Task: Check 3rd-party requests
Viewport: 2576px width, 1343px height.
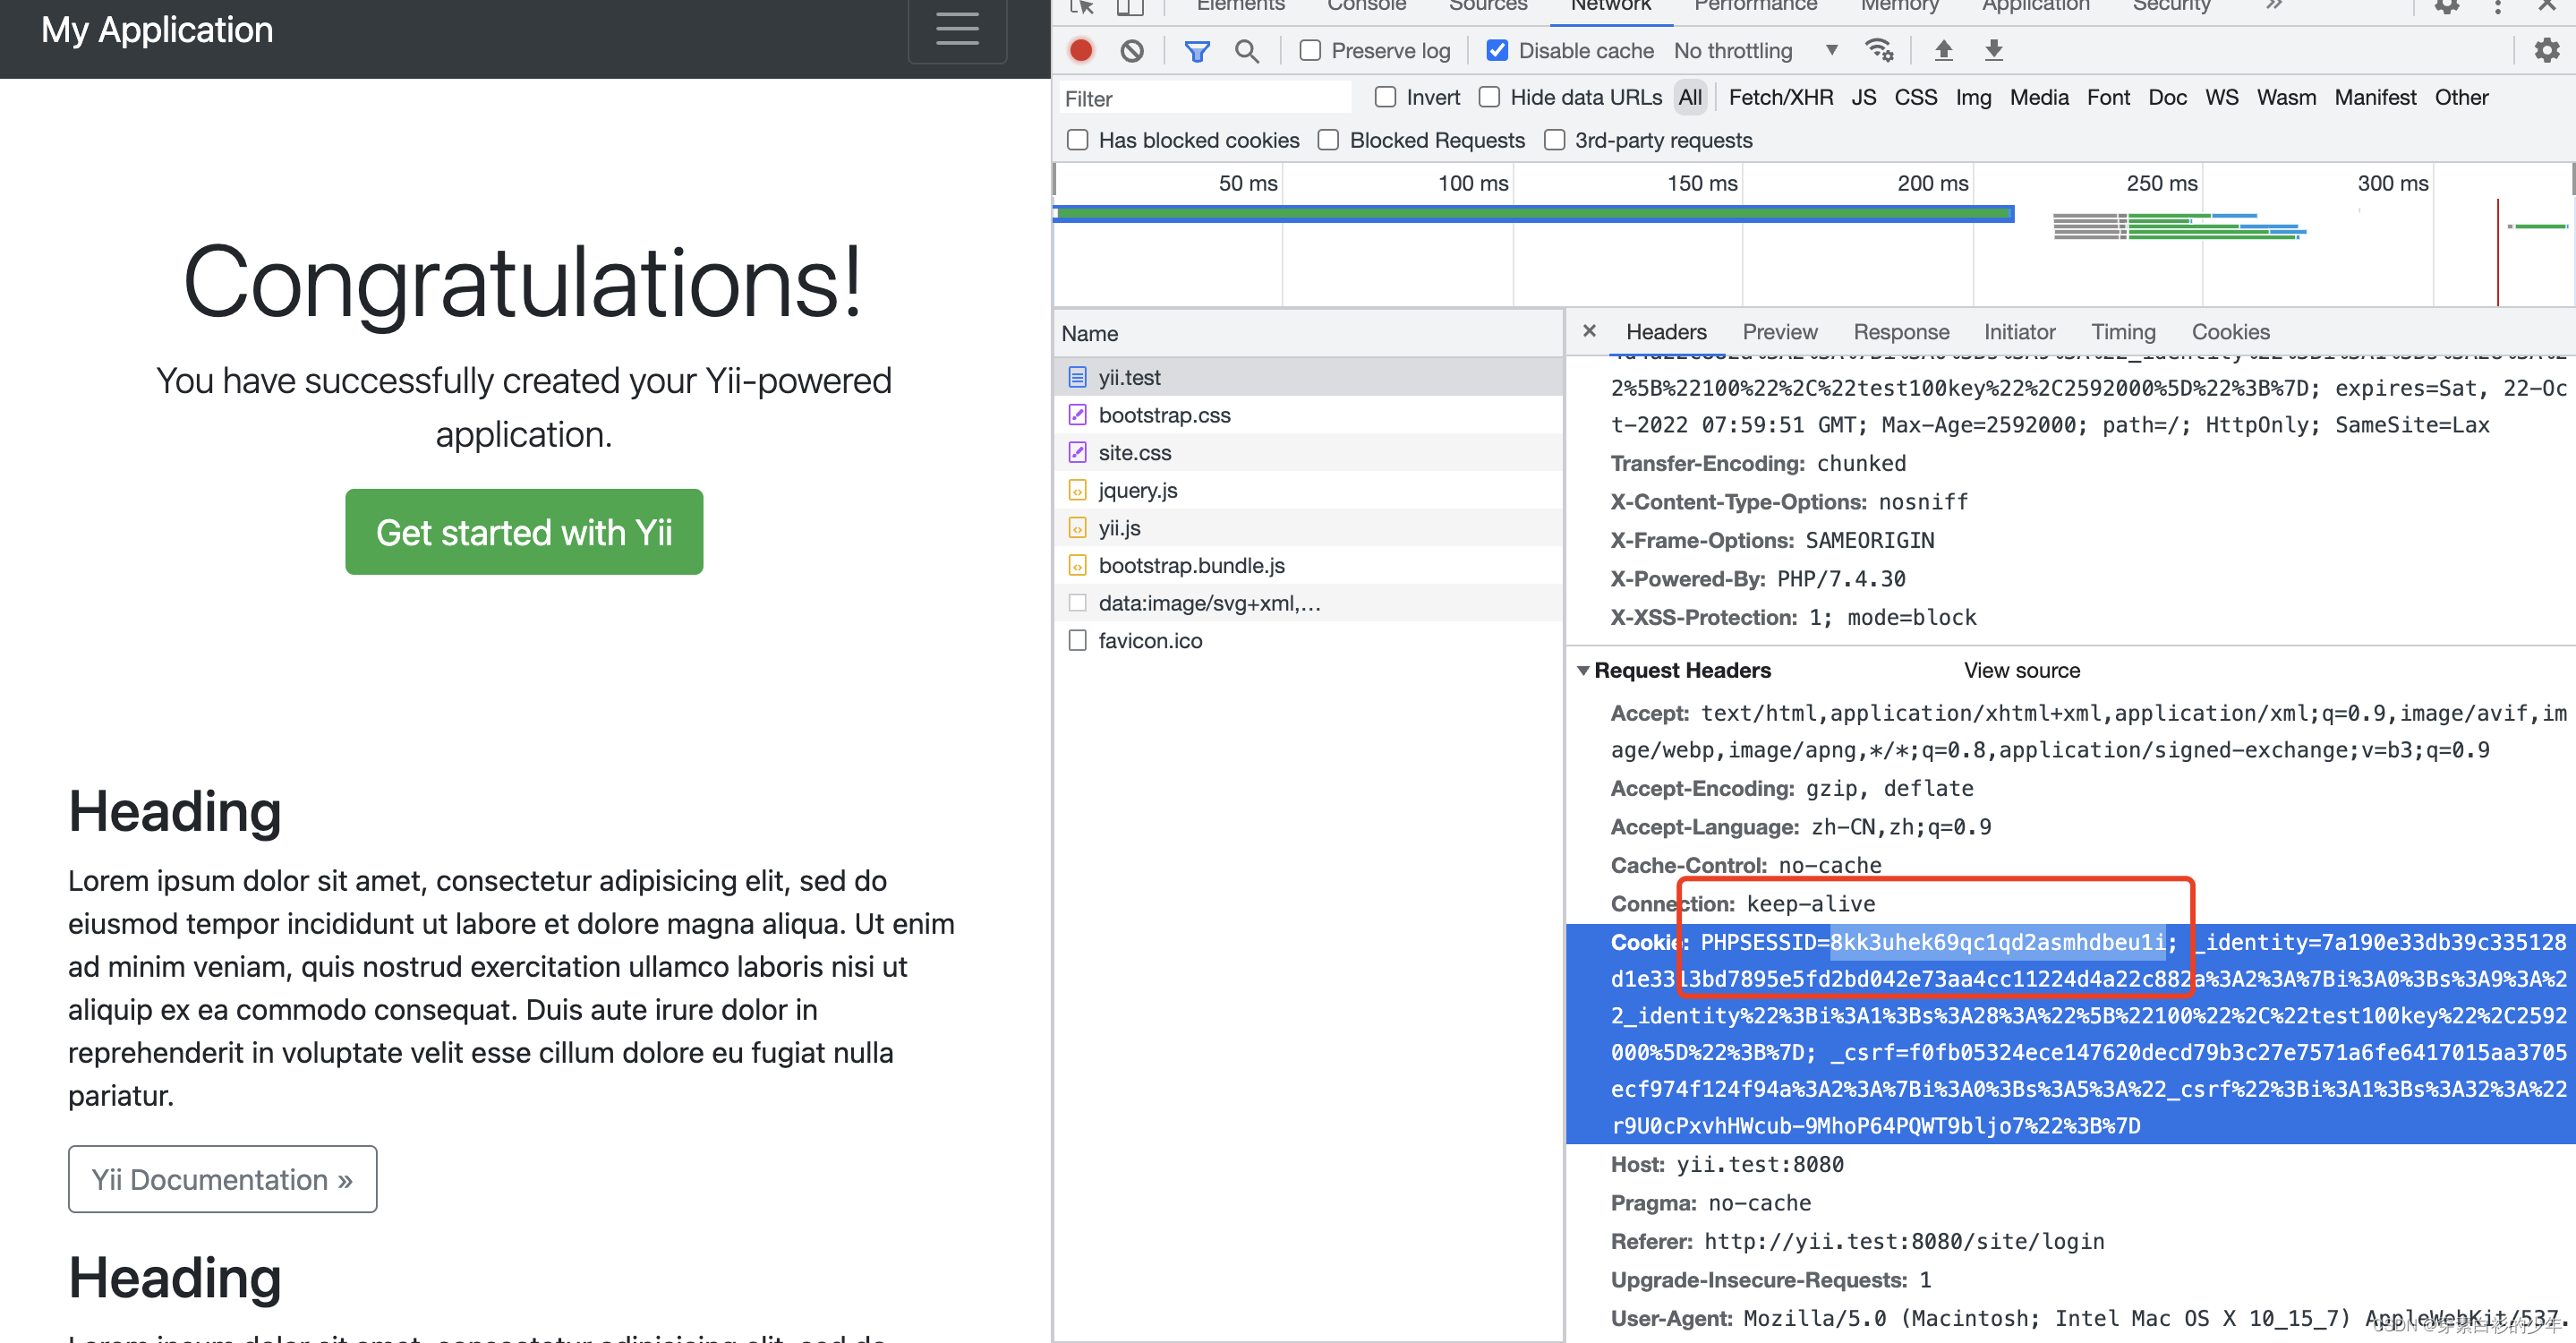Action: click(1554, 140)
